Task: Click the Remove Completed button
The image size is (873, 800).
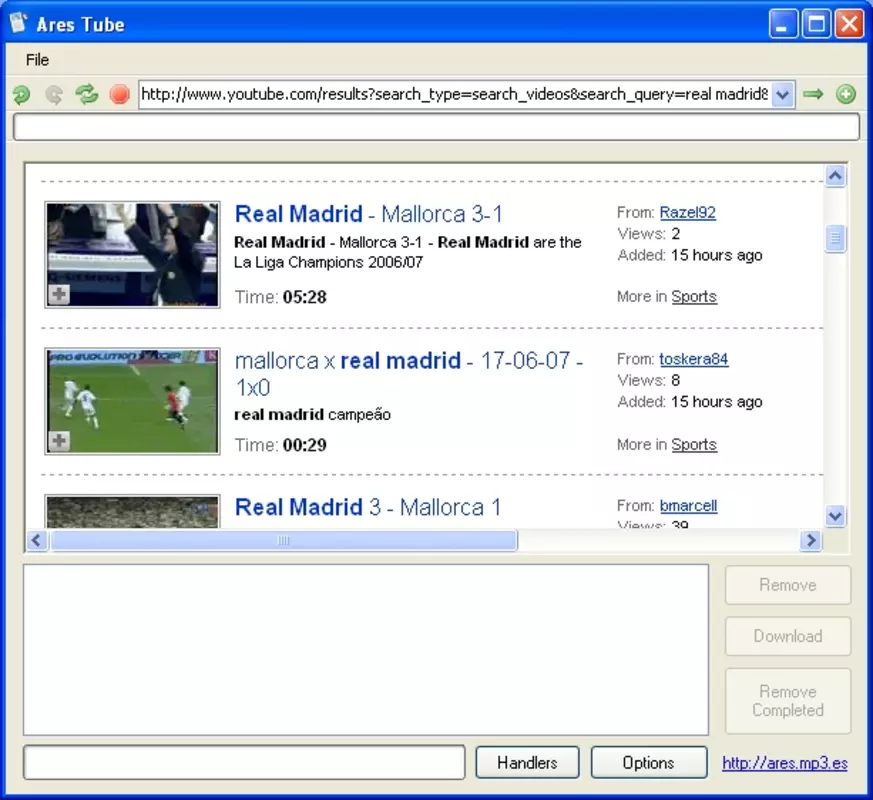Action: [788, 701]
